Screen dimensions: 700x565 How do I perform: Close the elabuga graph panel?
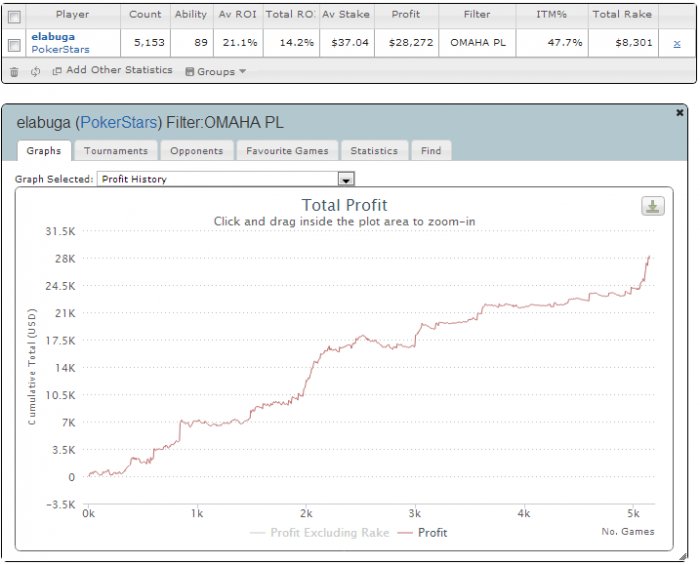point(679,112)
